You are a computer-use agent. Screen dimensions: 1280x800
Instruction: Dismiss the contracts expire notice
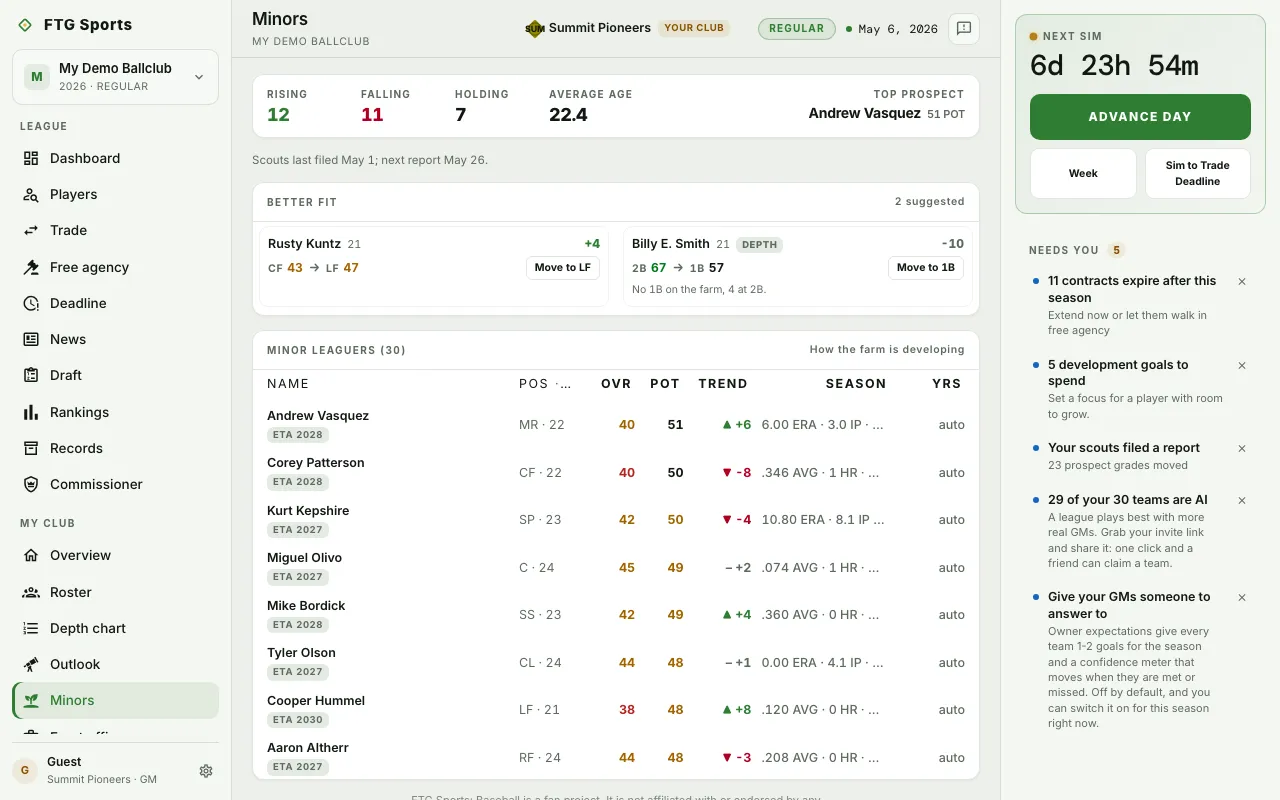[x=1242, y=282]
